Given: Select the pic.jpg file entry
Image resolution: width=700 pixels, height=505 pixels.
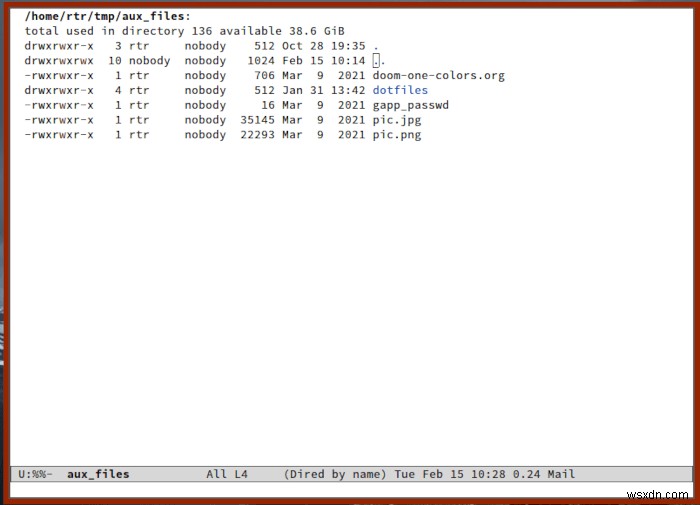Looking at the screenshot, I should tap(397, 120).
